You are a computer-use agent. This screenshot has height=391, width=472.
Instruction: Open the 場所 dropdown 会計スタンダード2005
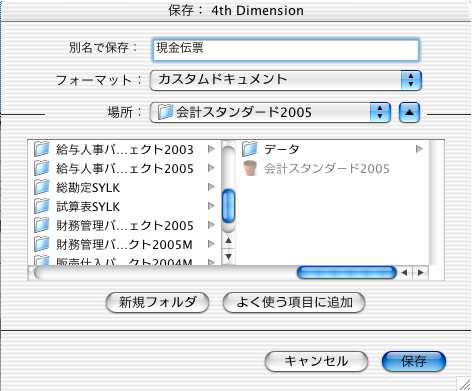[270, 112]
